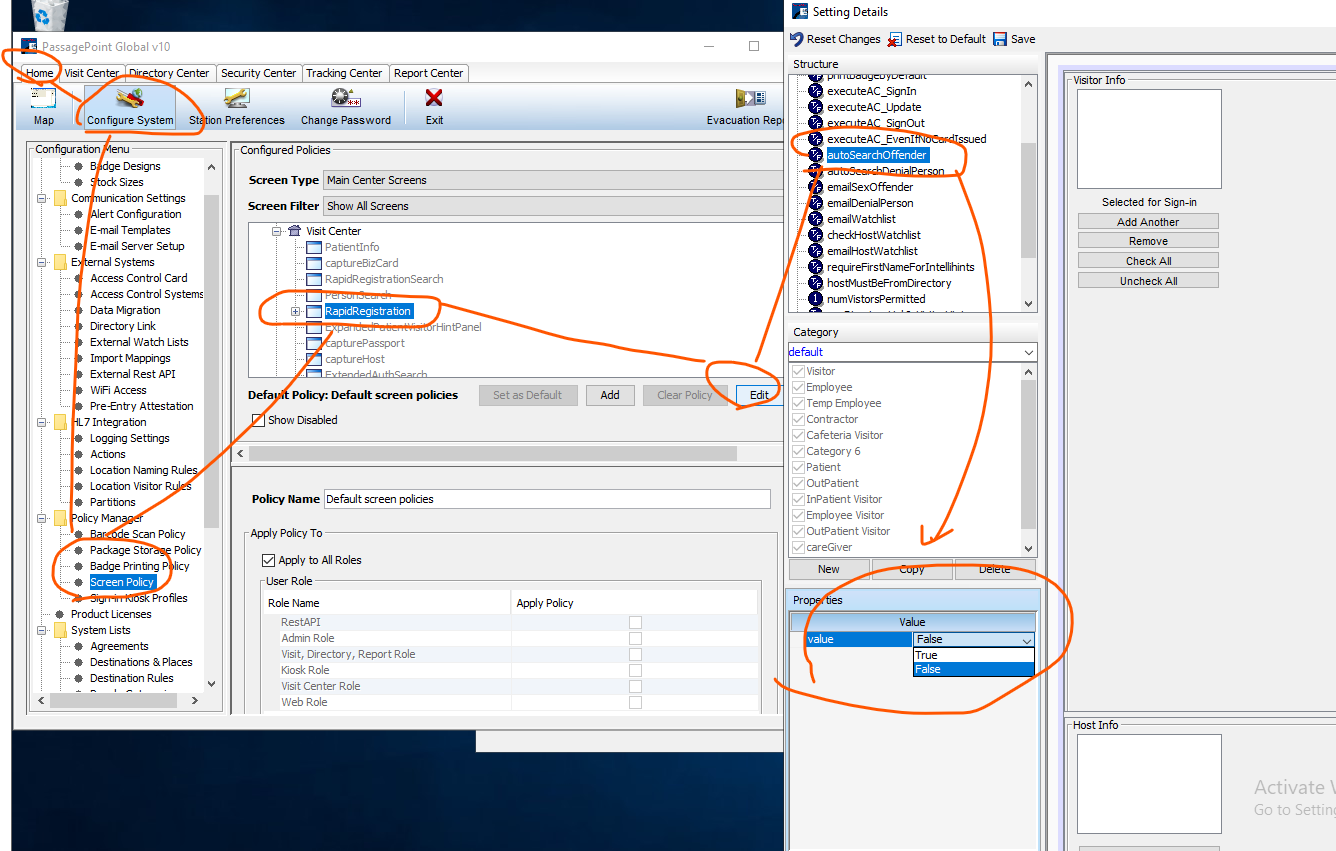1336x851 pixels.
Task: Check Apply Policy for RestAPI role
Action: point(635,622)
